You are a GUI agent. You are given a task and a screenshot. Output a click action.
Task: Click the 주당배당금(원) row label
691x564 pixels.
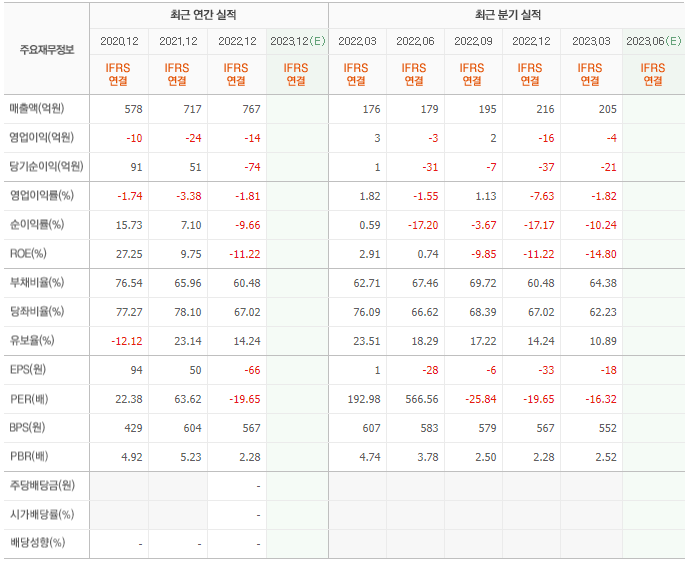pyautogui.click(x=42, y=486)
